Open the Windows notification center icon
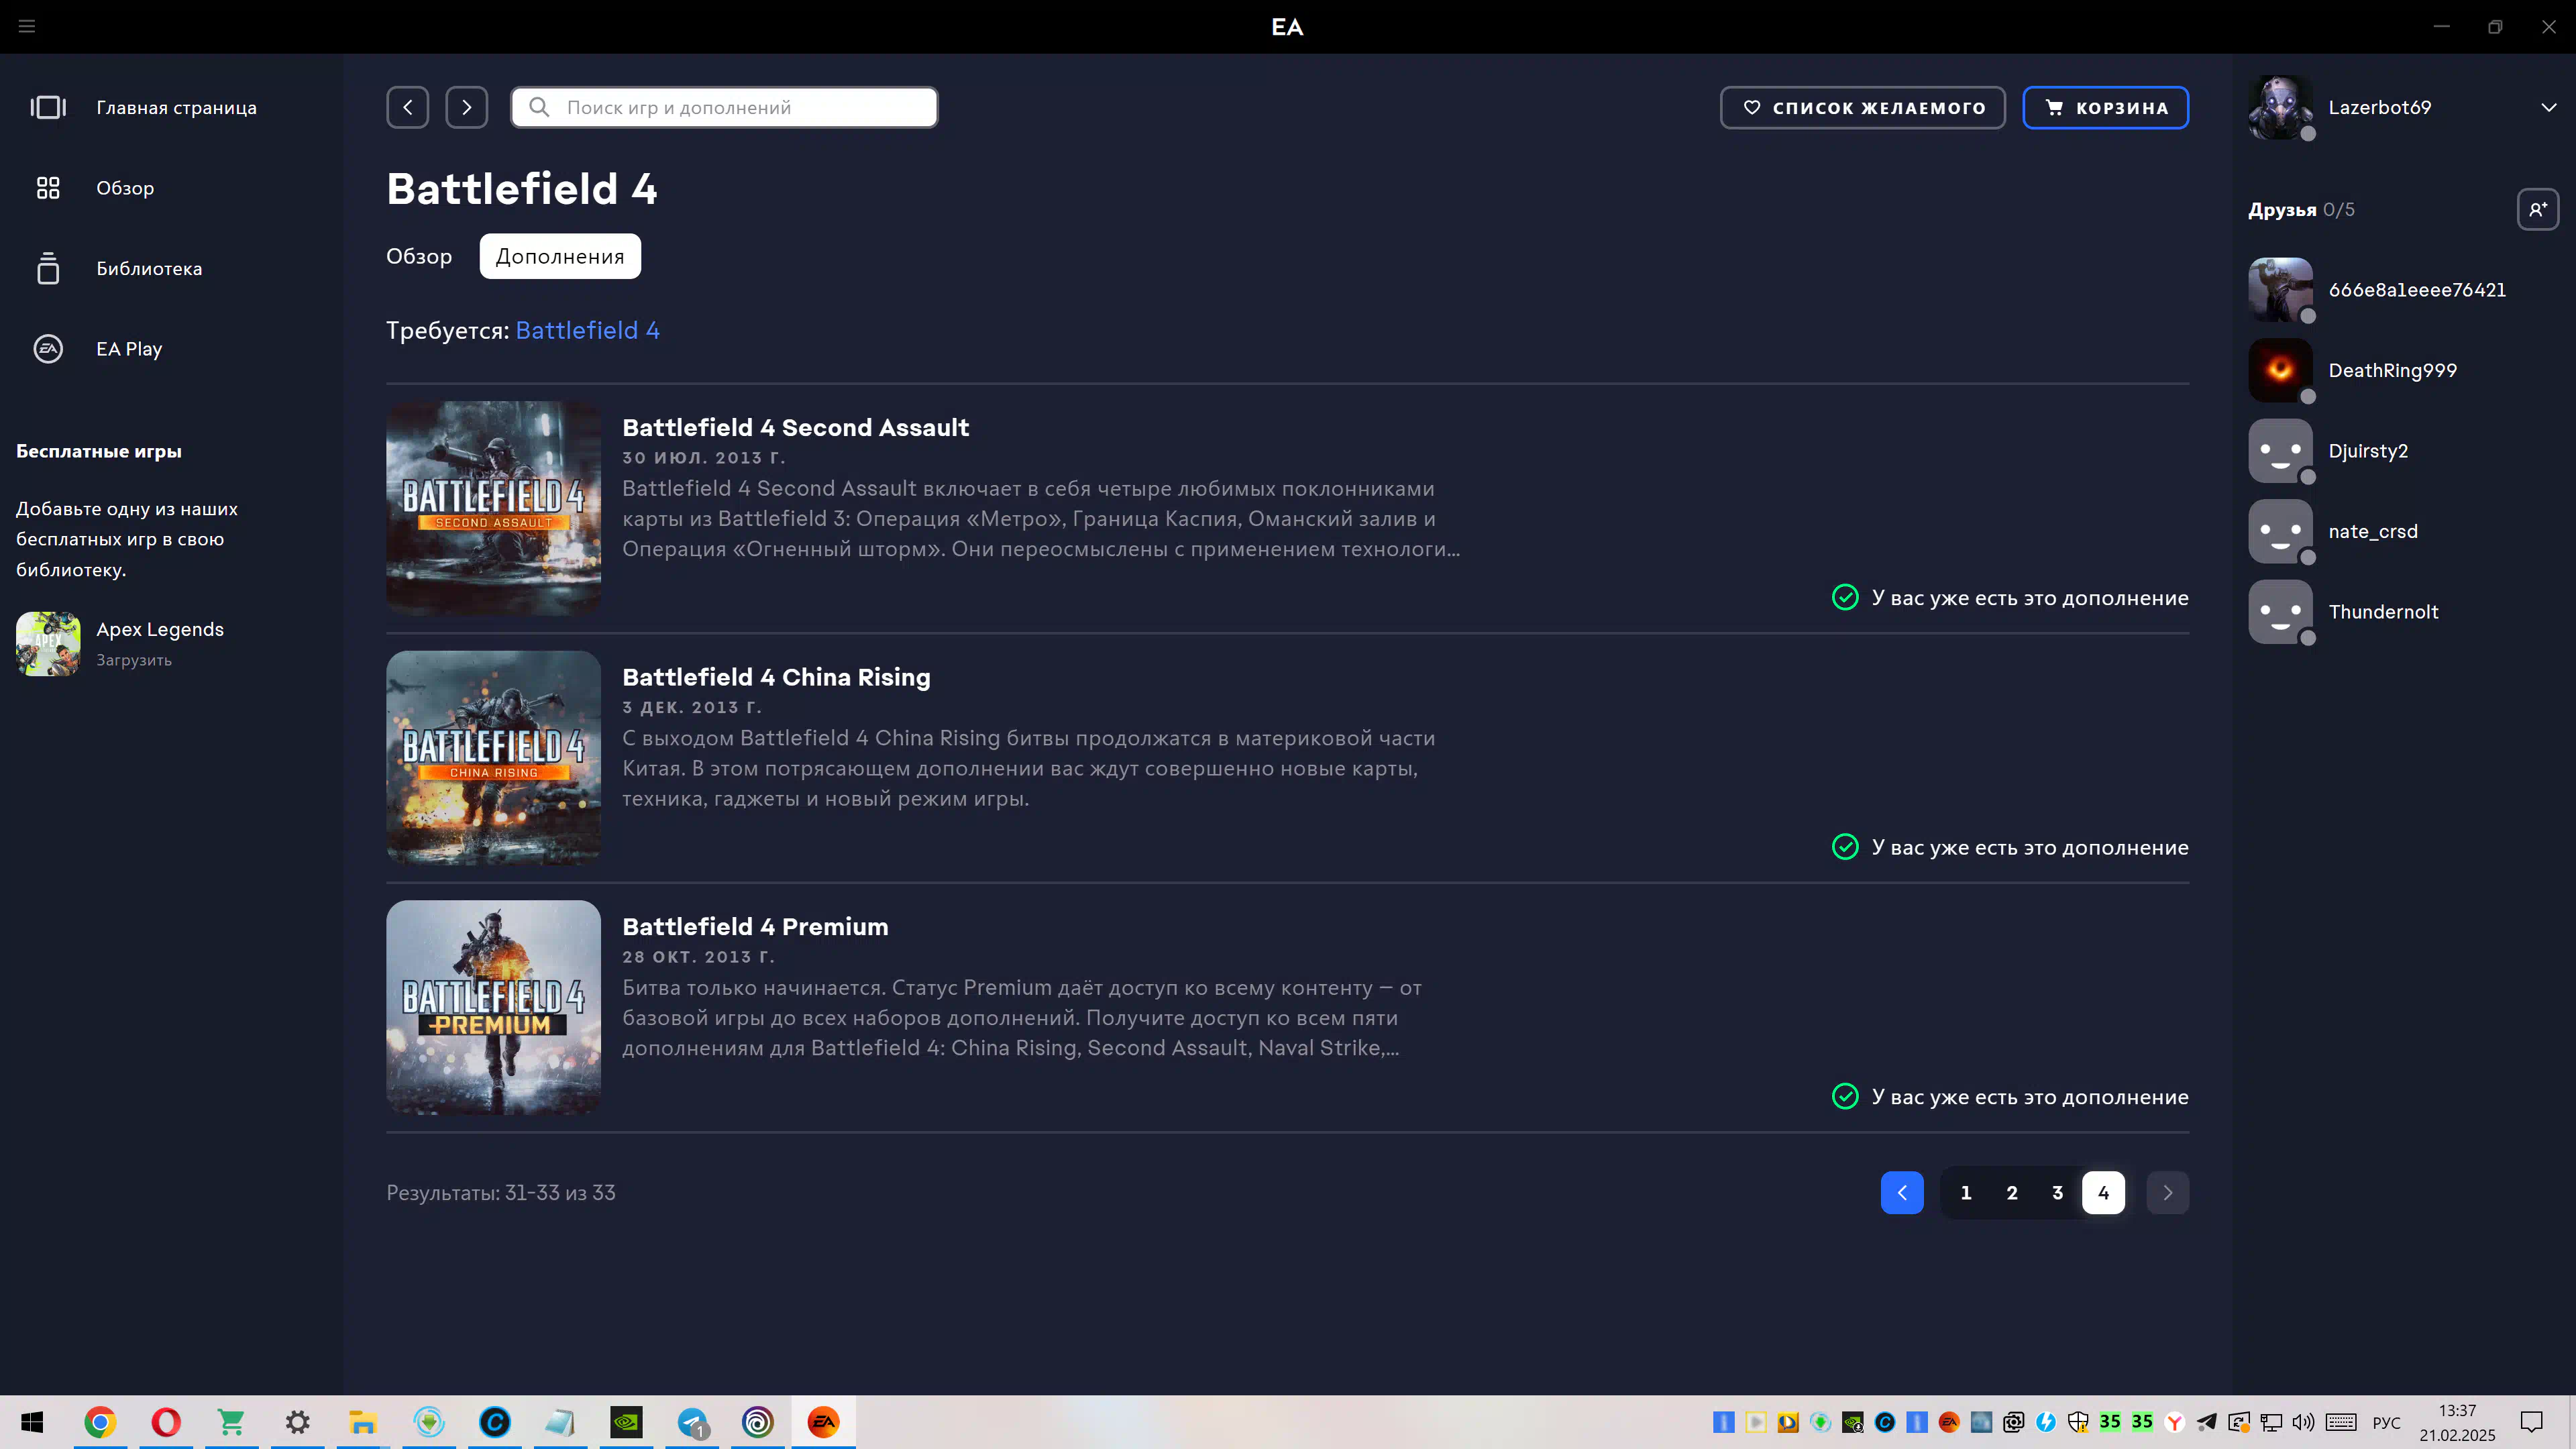Image resolution: width=2576 pixels, height=1449 pixels. (2532, 1422)
